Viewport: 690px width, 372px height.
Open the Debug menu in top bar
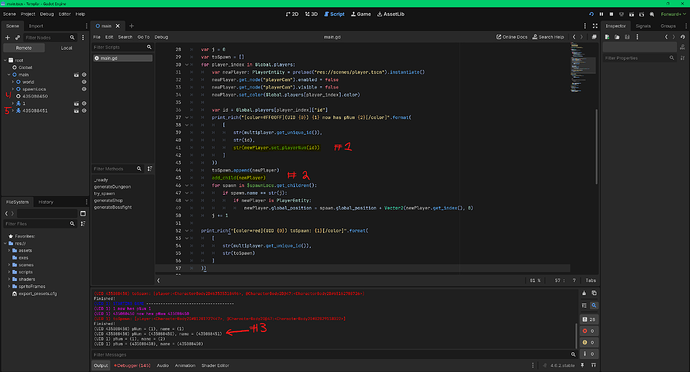(x=47, y=14)
